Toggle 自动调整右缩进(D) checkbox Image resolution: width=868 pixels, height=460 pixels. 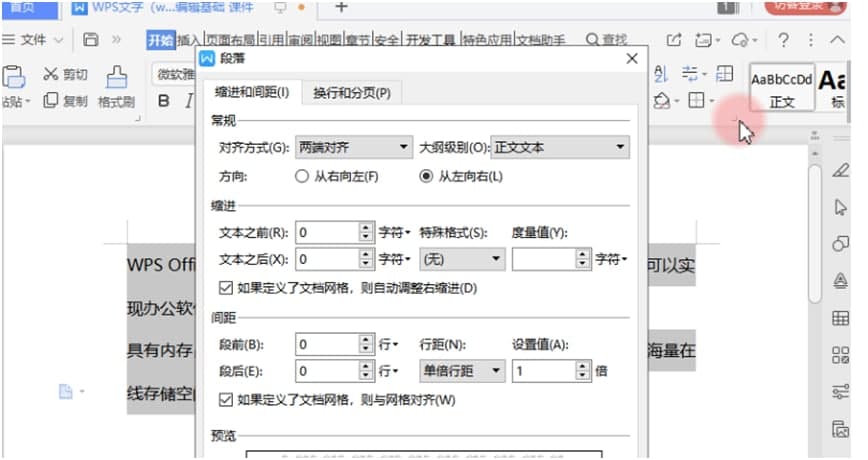coord(225,288)
